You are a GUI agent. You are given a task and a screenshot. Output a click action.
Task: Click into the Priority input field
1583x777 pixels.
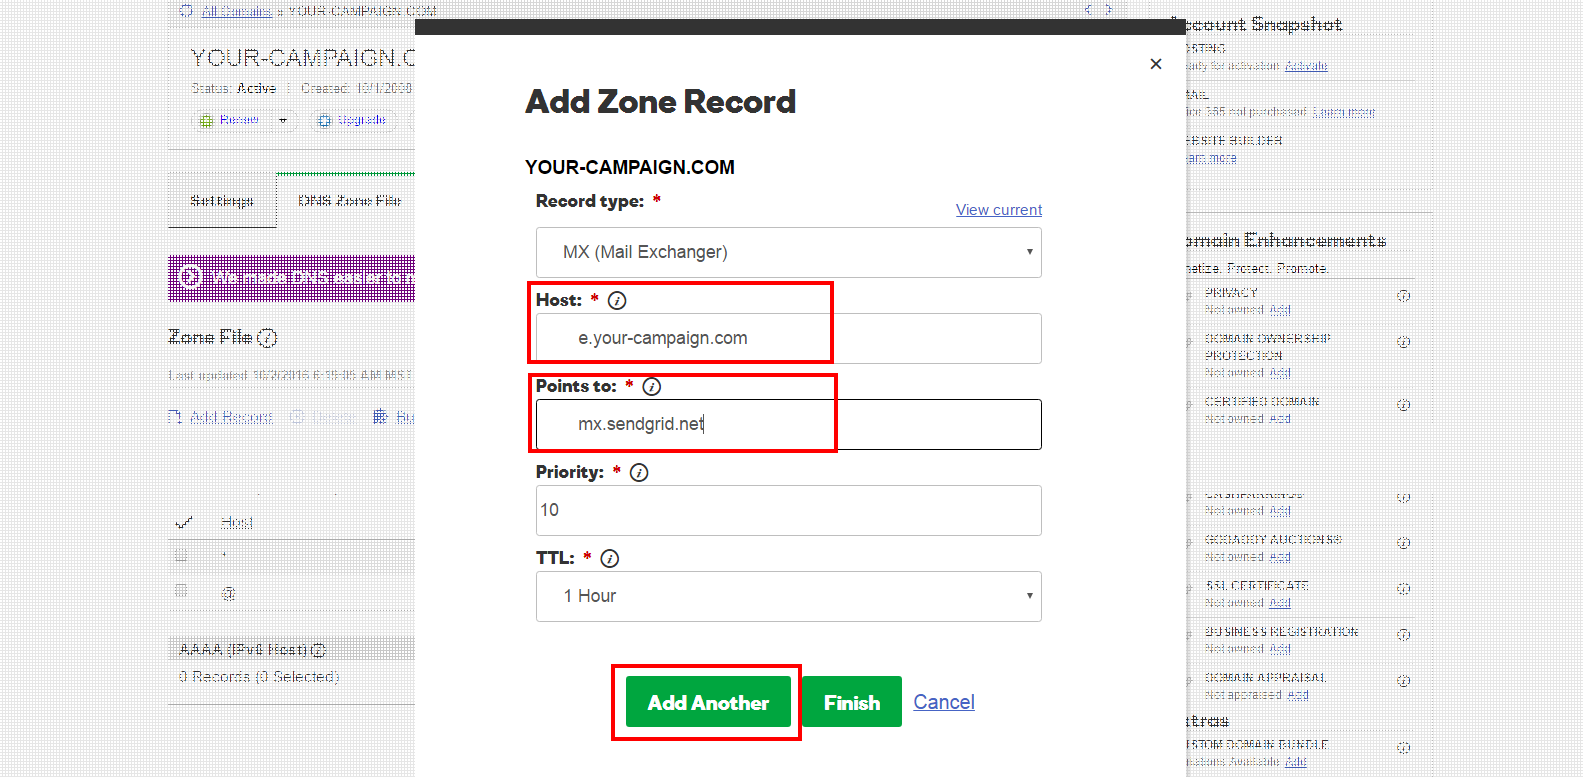click(x=789, y=510)
